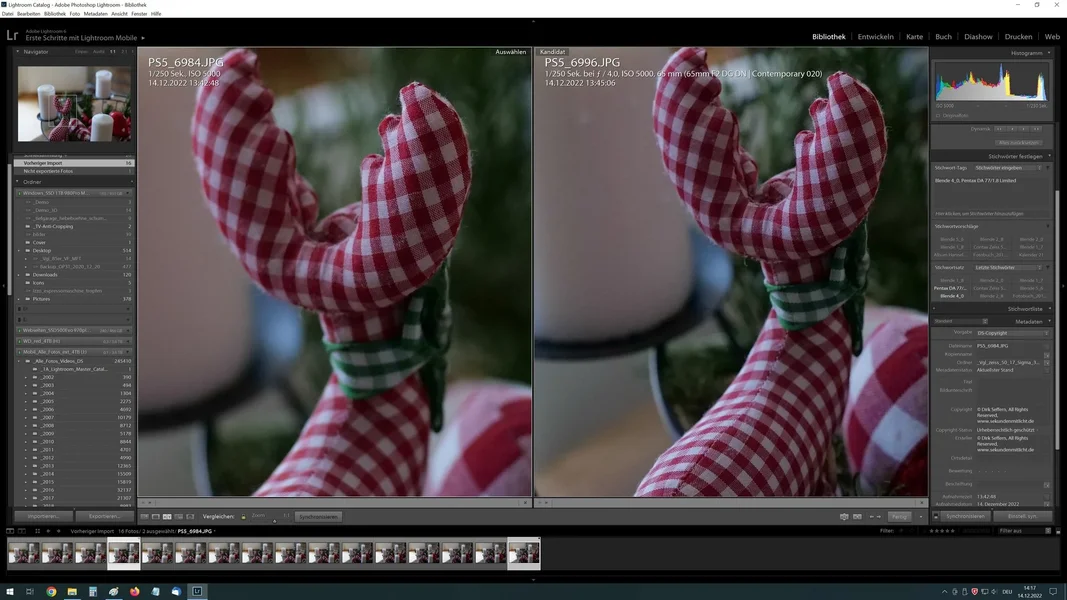Collapse the Ordner panel

tap(18, 182)
